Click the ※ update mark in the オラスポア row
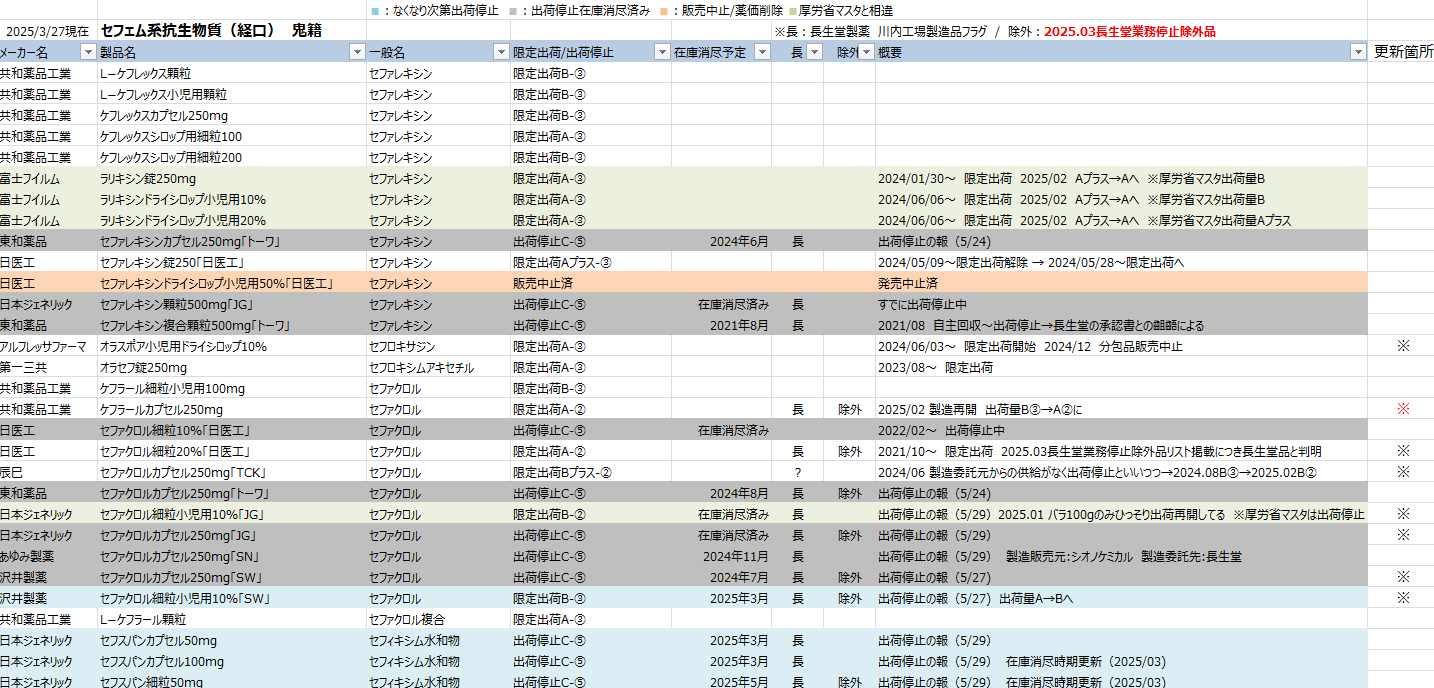Viewport: 1434px width, 688px height. click(1403, 346)
